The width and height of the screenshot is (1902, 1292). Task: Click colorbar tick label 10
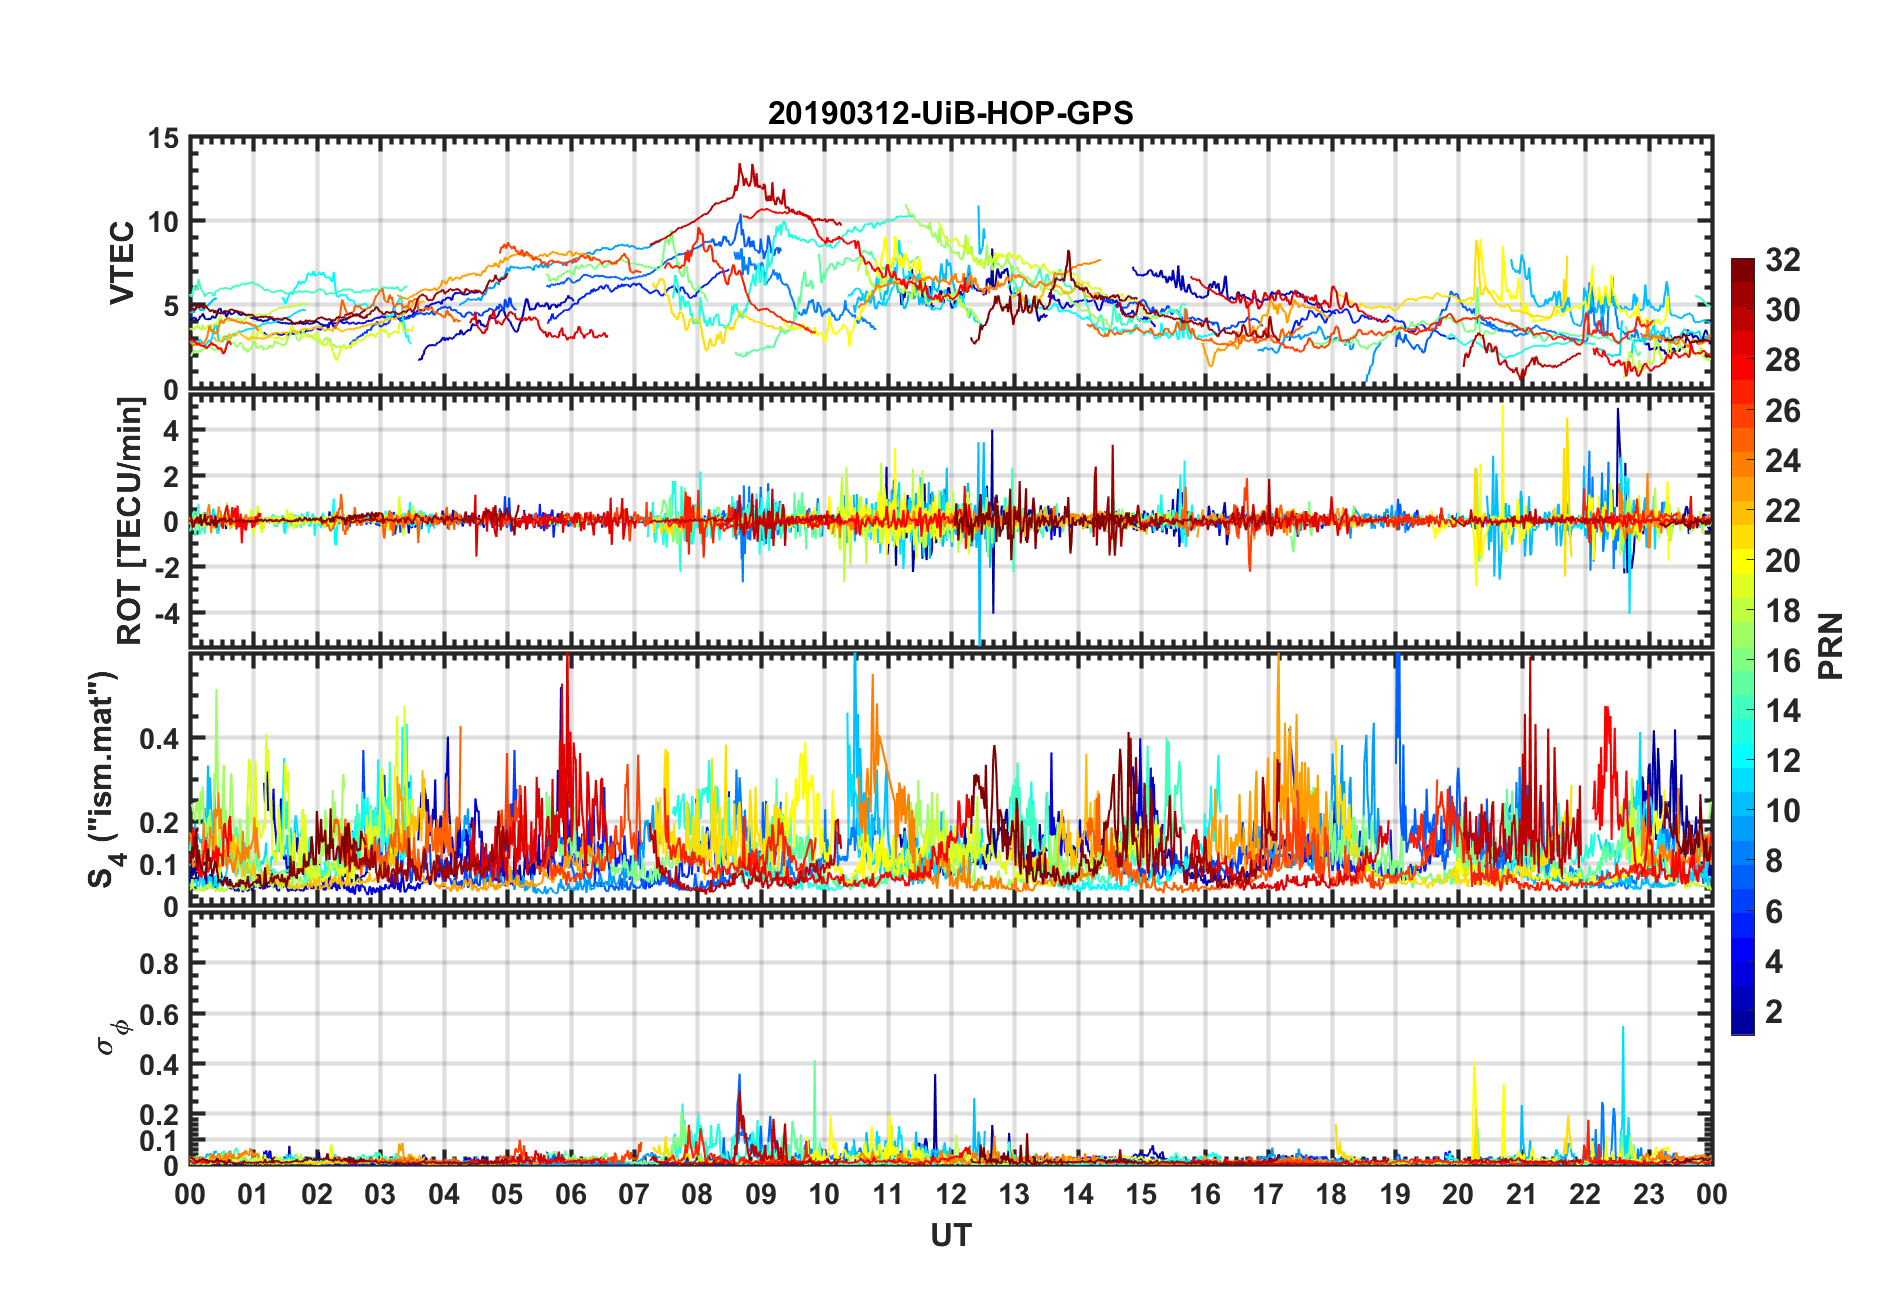click(x=1782, y=811)
